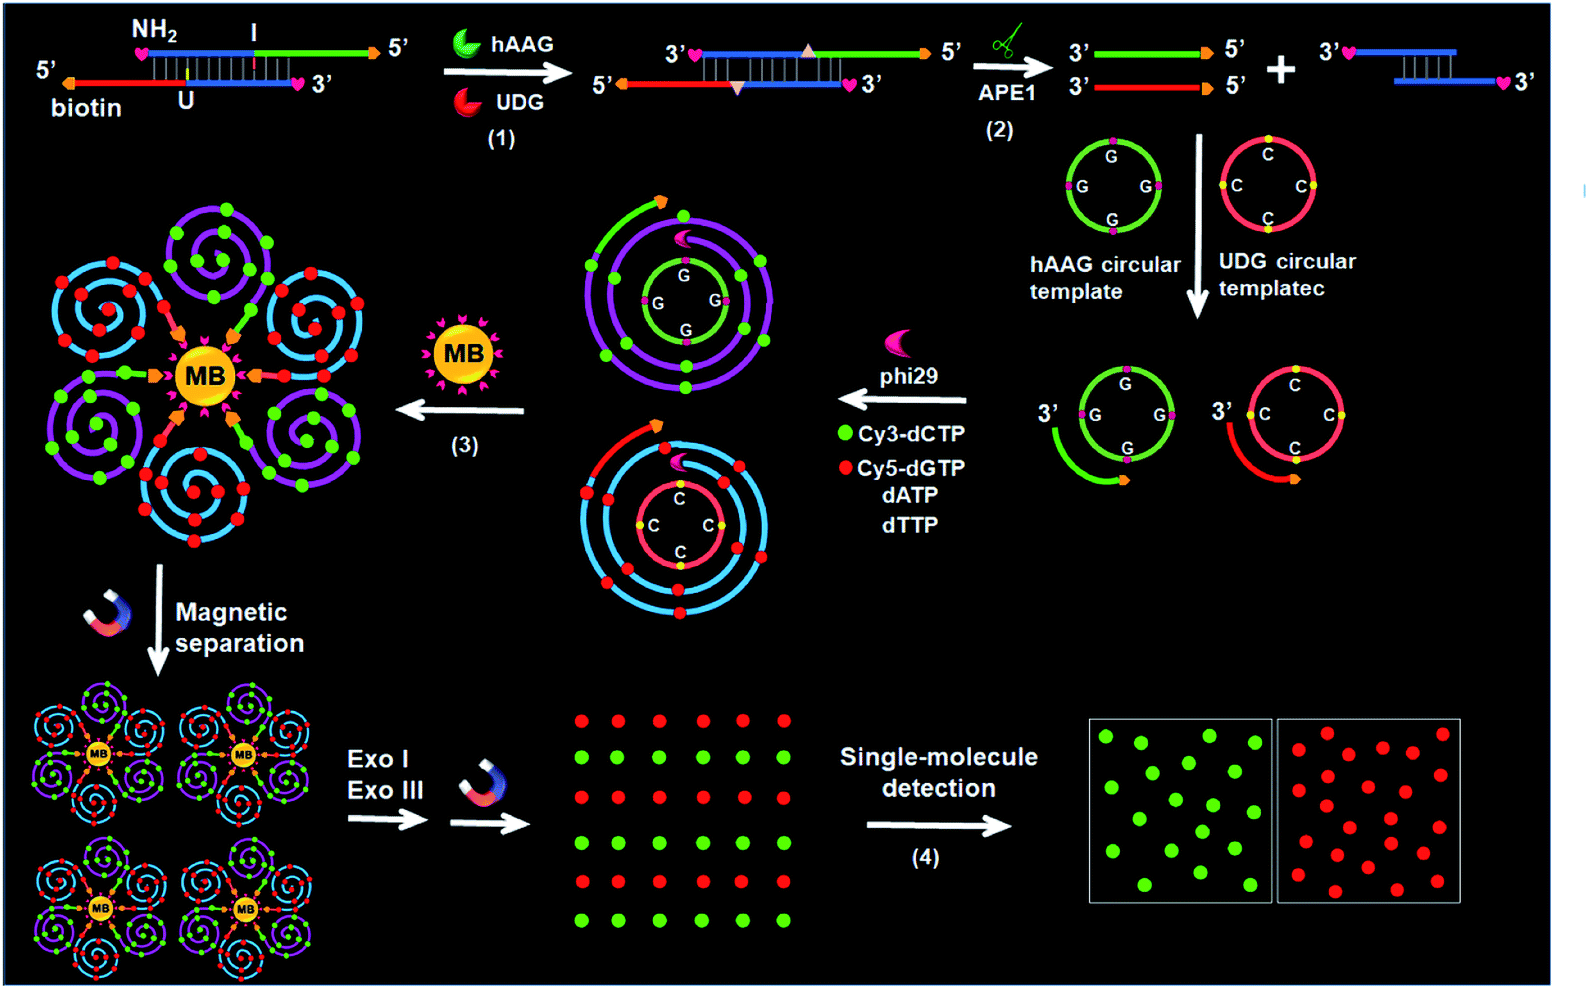Click the hAAG text label

[x=522, y=44]
